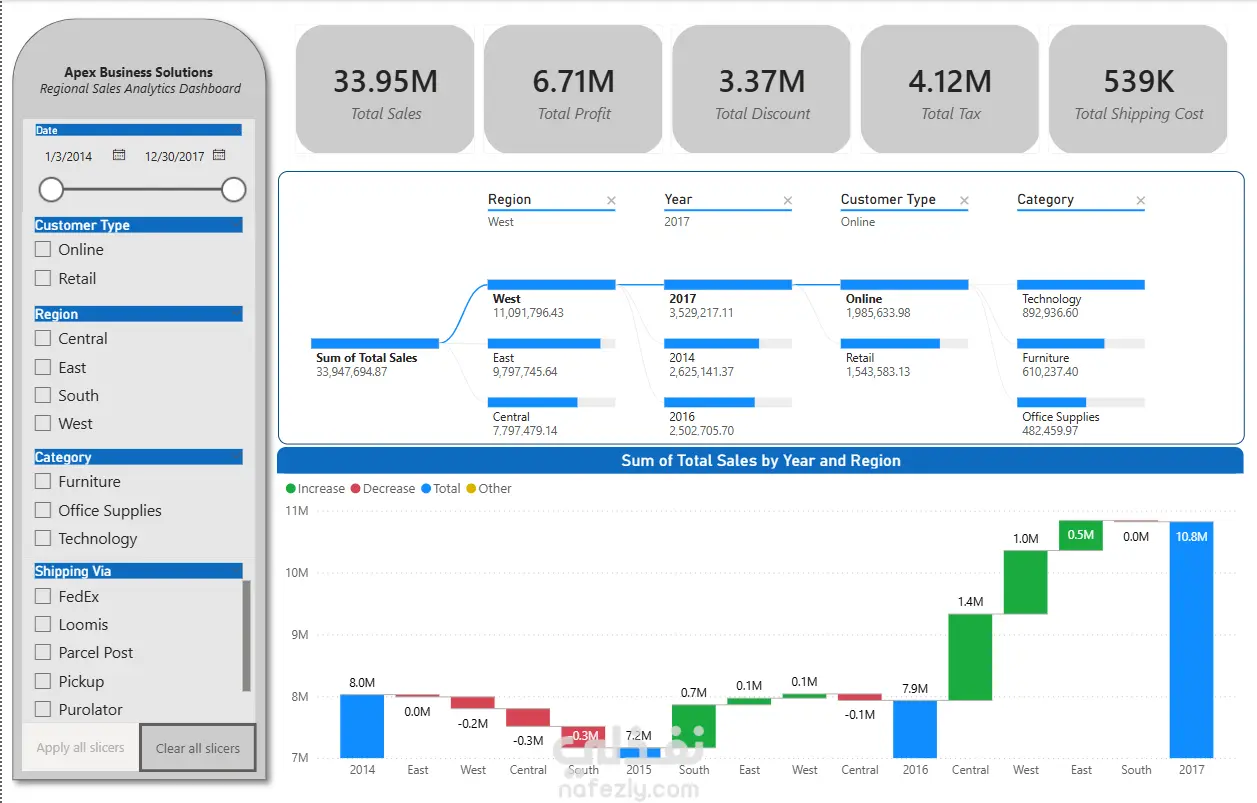Select the Technology bar in decomposition tree

(1080, 285)
